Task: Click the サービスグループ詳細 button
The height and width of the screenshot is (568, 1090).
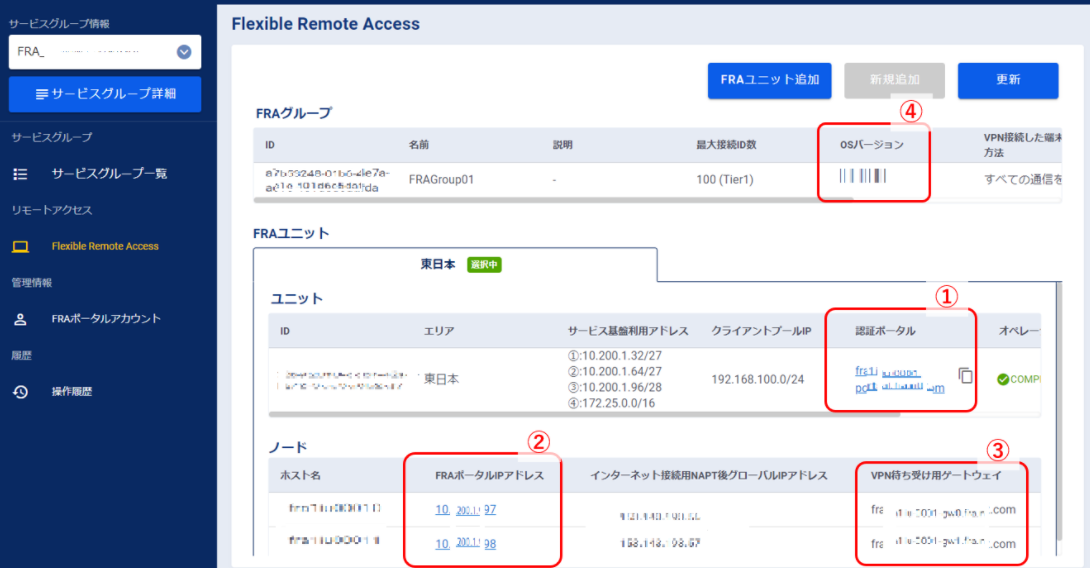Action: click(x=105, y=94)
